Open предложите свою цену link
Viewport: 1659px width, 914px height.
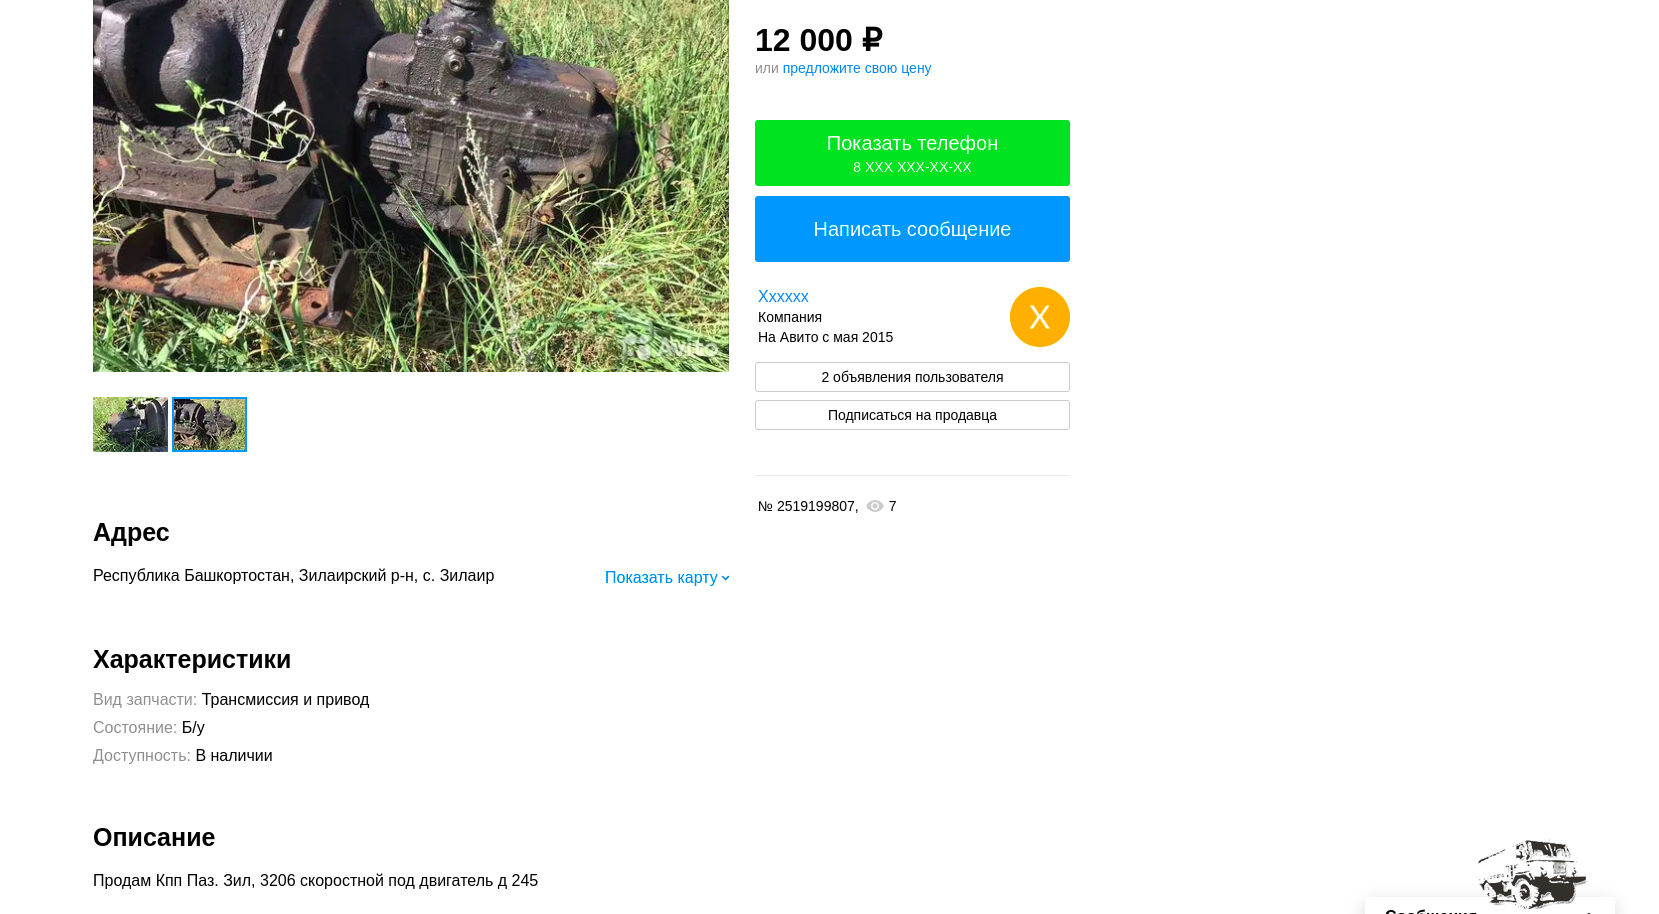coord(857,68)
